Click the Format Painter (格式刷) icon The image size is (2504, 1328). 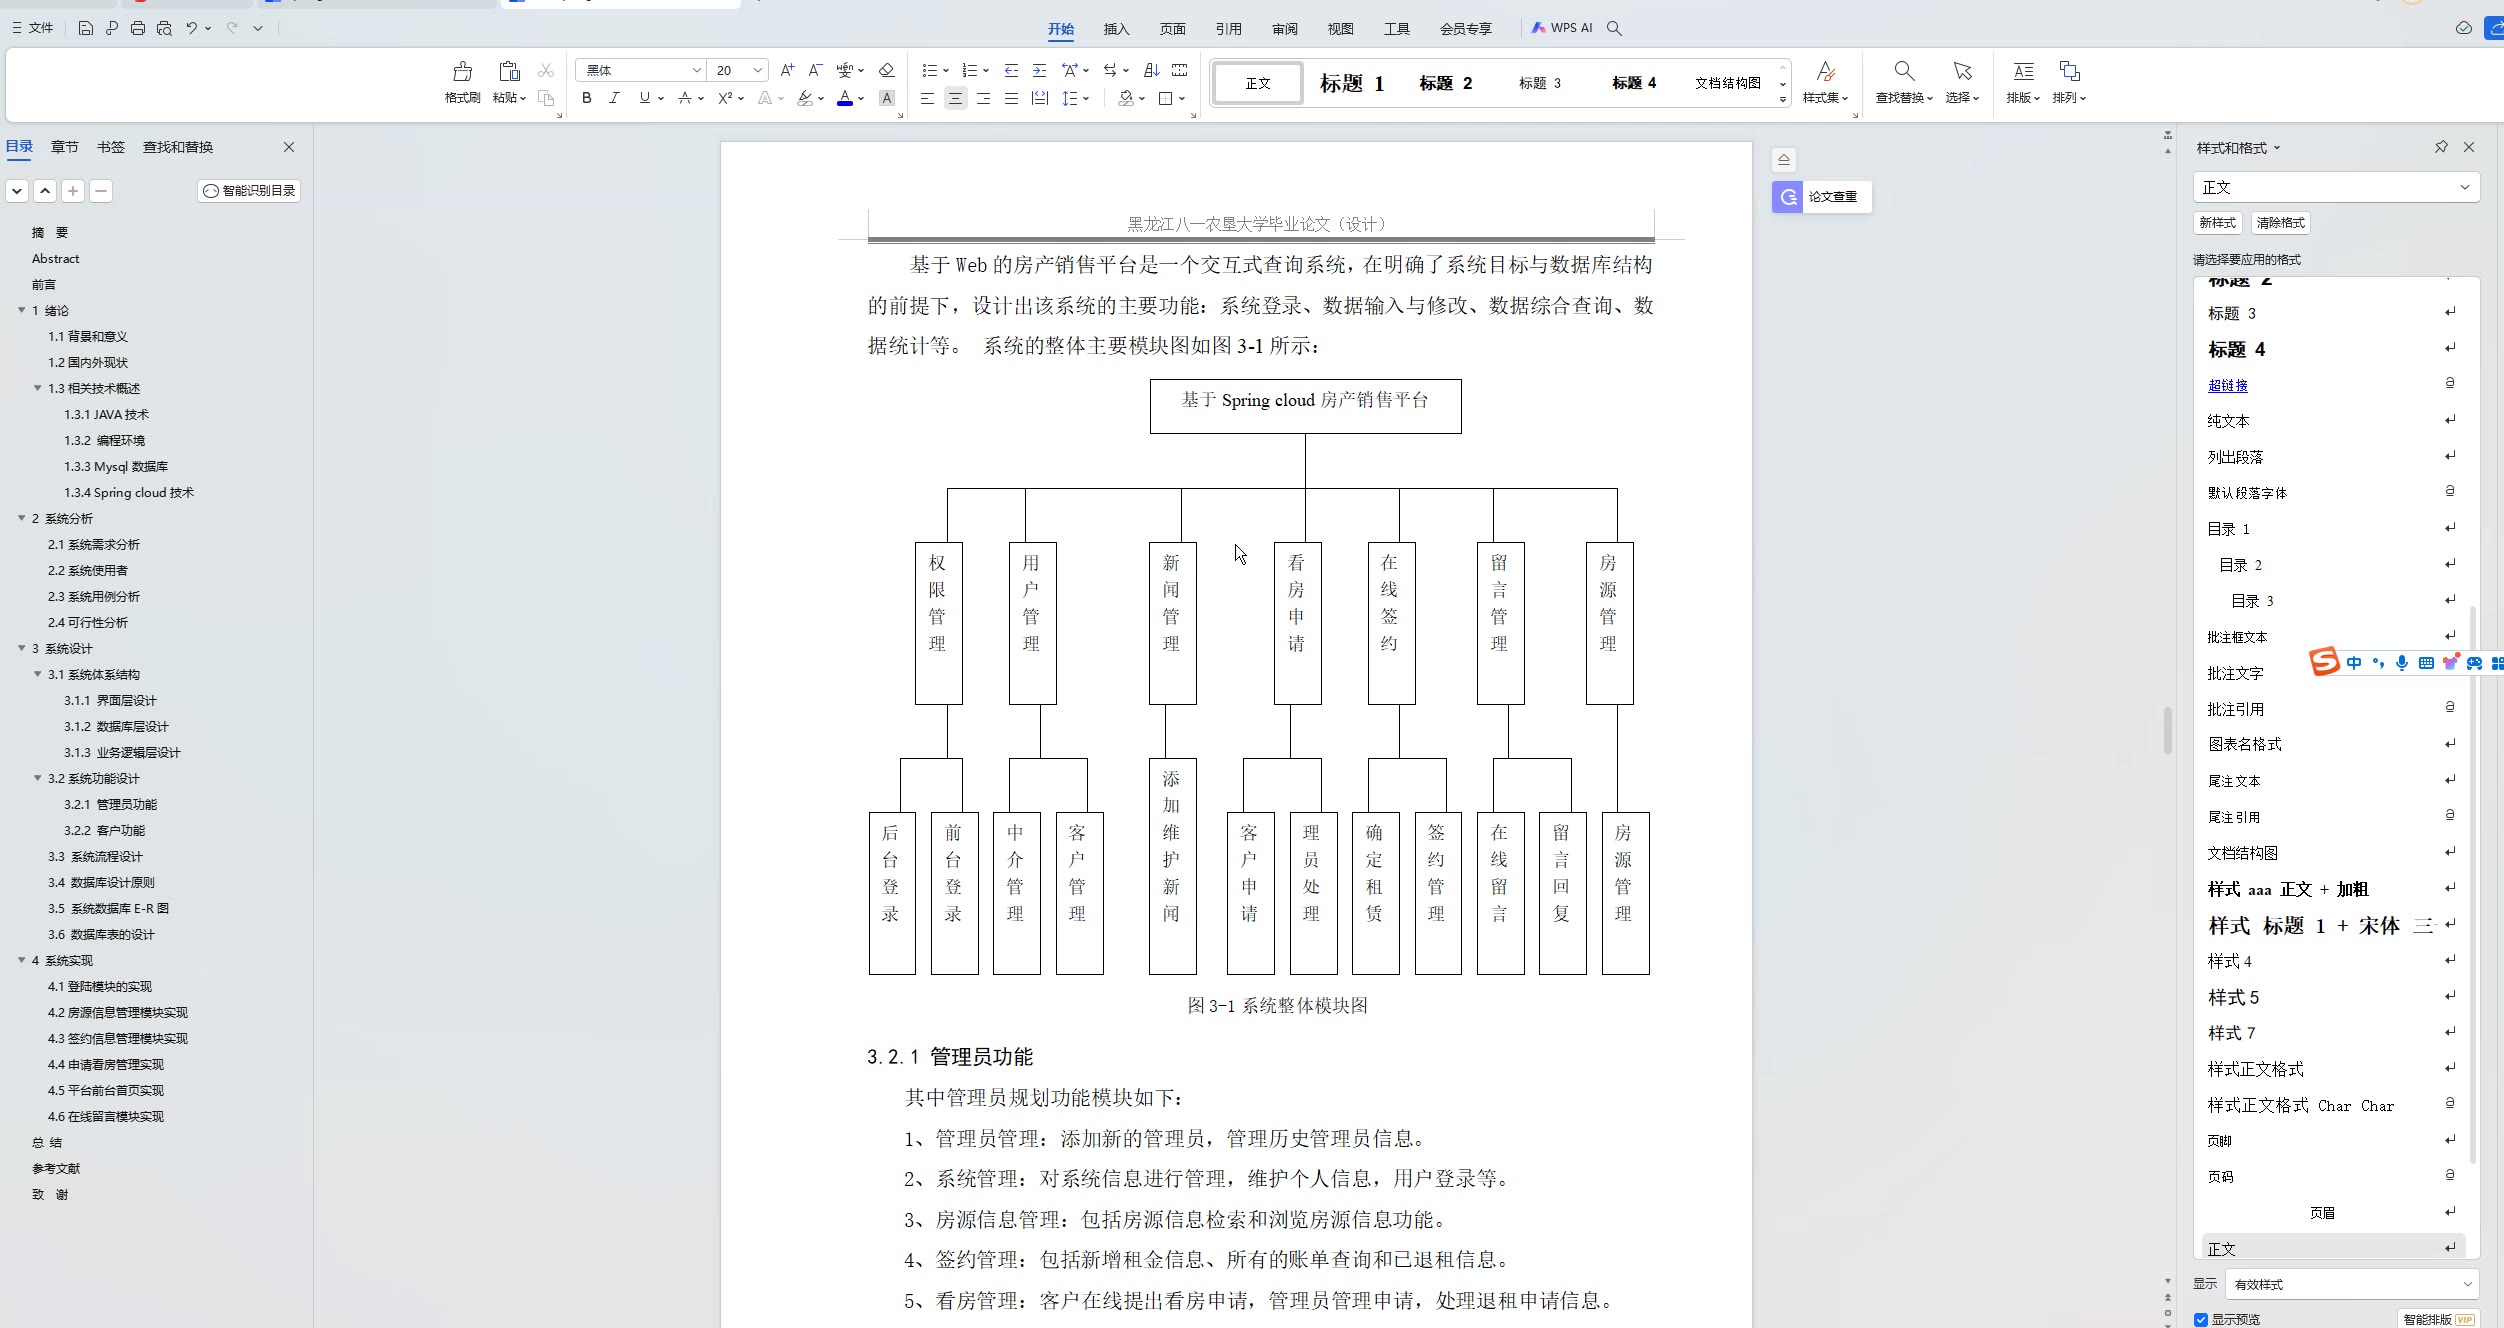pyautogui.click(x=462, y=72)
